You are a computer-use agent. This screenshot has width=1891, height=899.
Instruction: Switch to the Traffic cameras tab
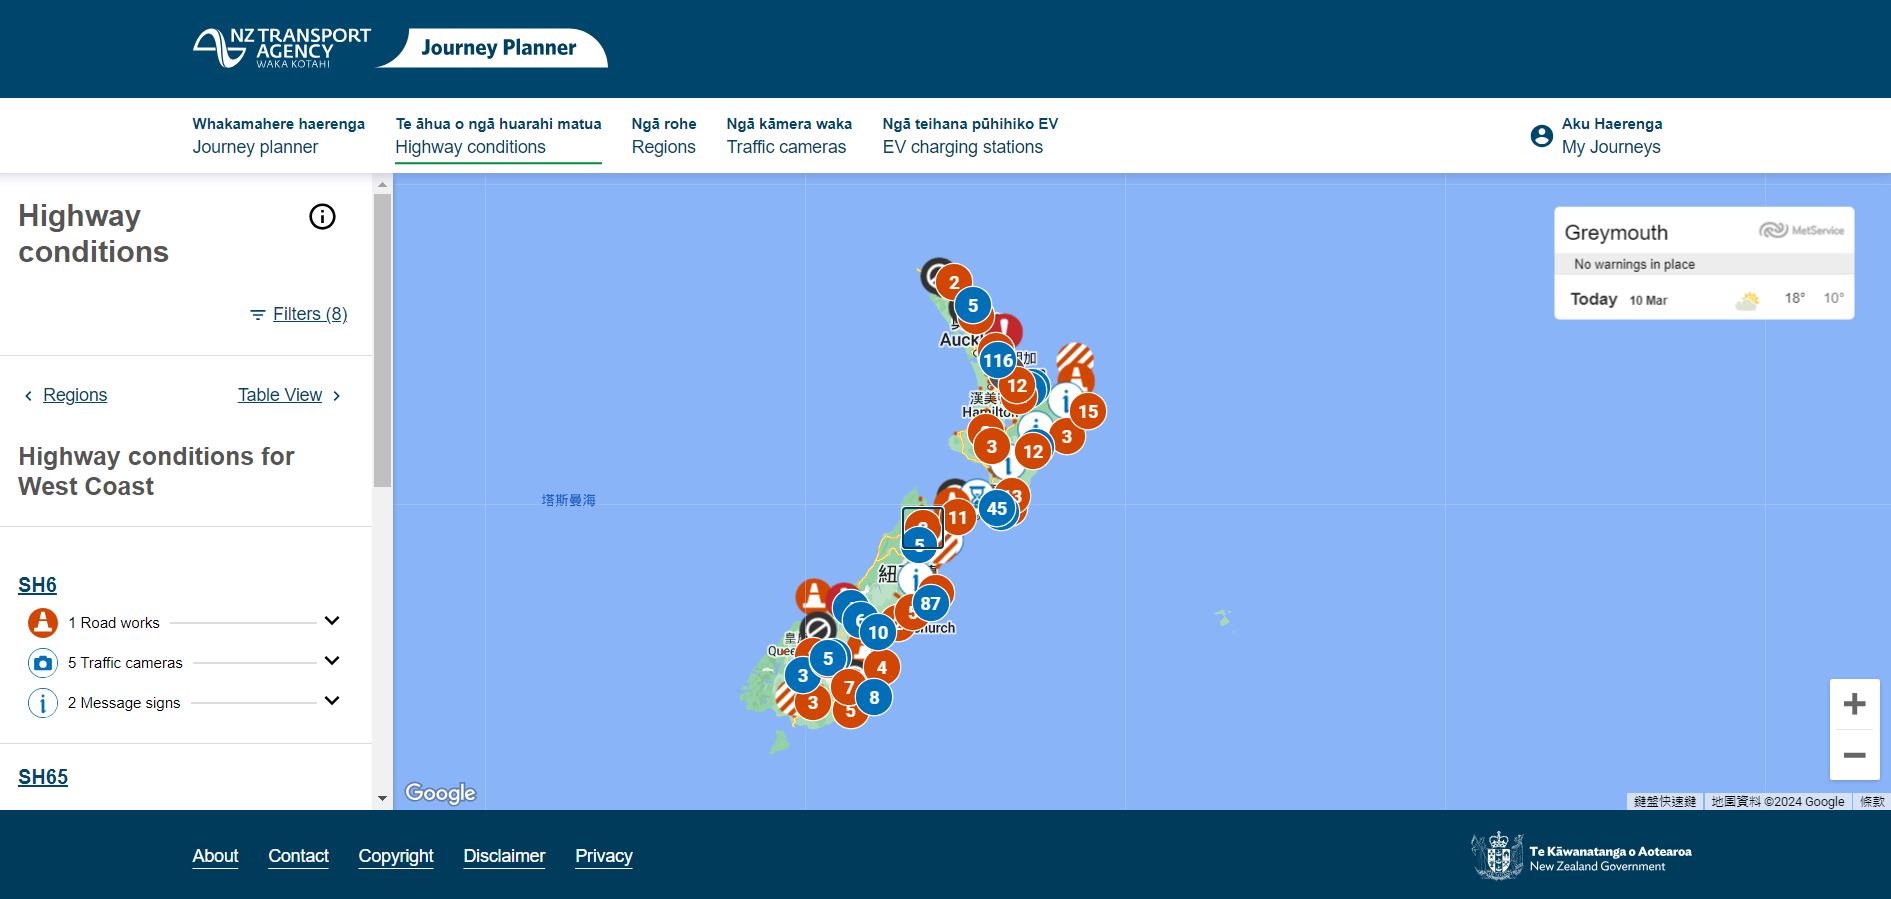(788, 136)
